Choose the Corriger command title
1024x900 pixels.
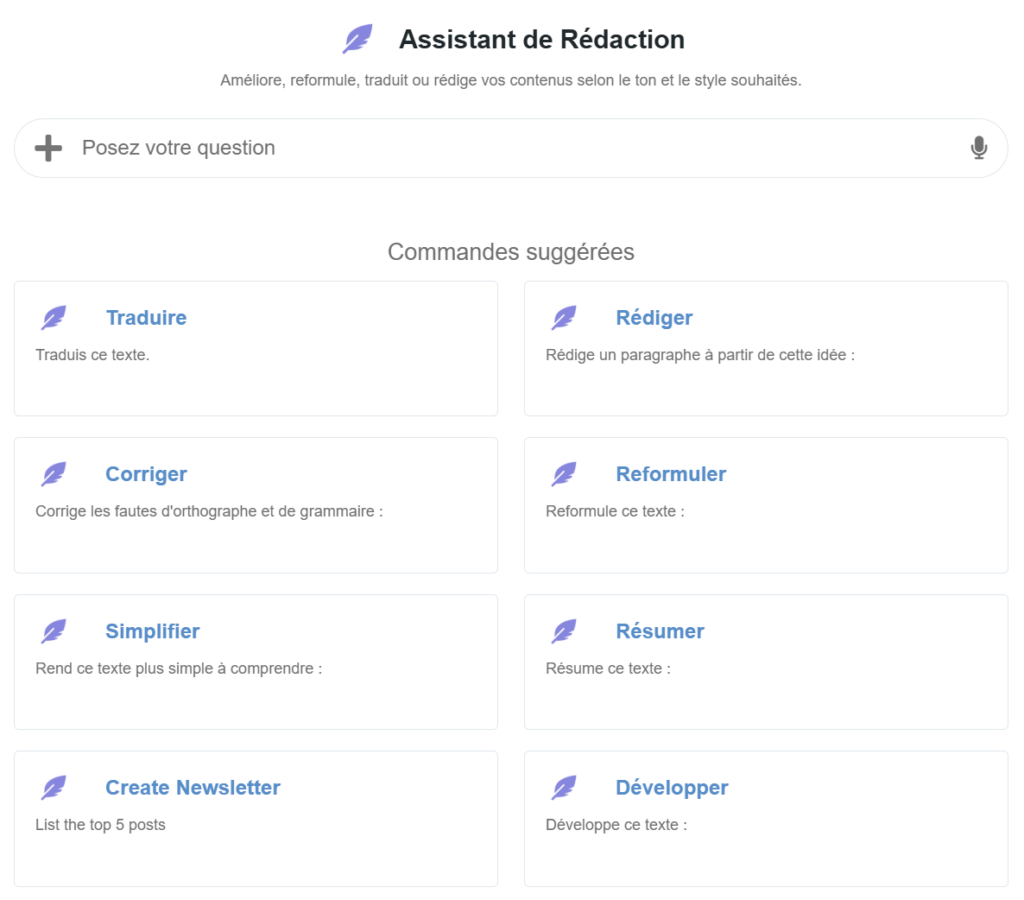pyautogui.click(x=146, y=474)
